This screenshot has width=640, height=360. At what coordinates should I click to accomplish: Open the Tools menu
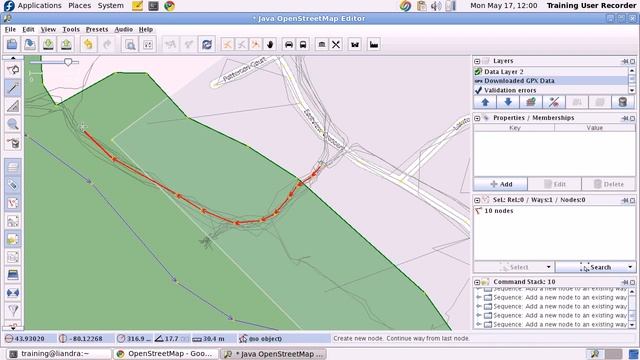click(71, 29)
